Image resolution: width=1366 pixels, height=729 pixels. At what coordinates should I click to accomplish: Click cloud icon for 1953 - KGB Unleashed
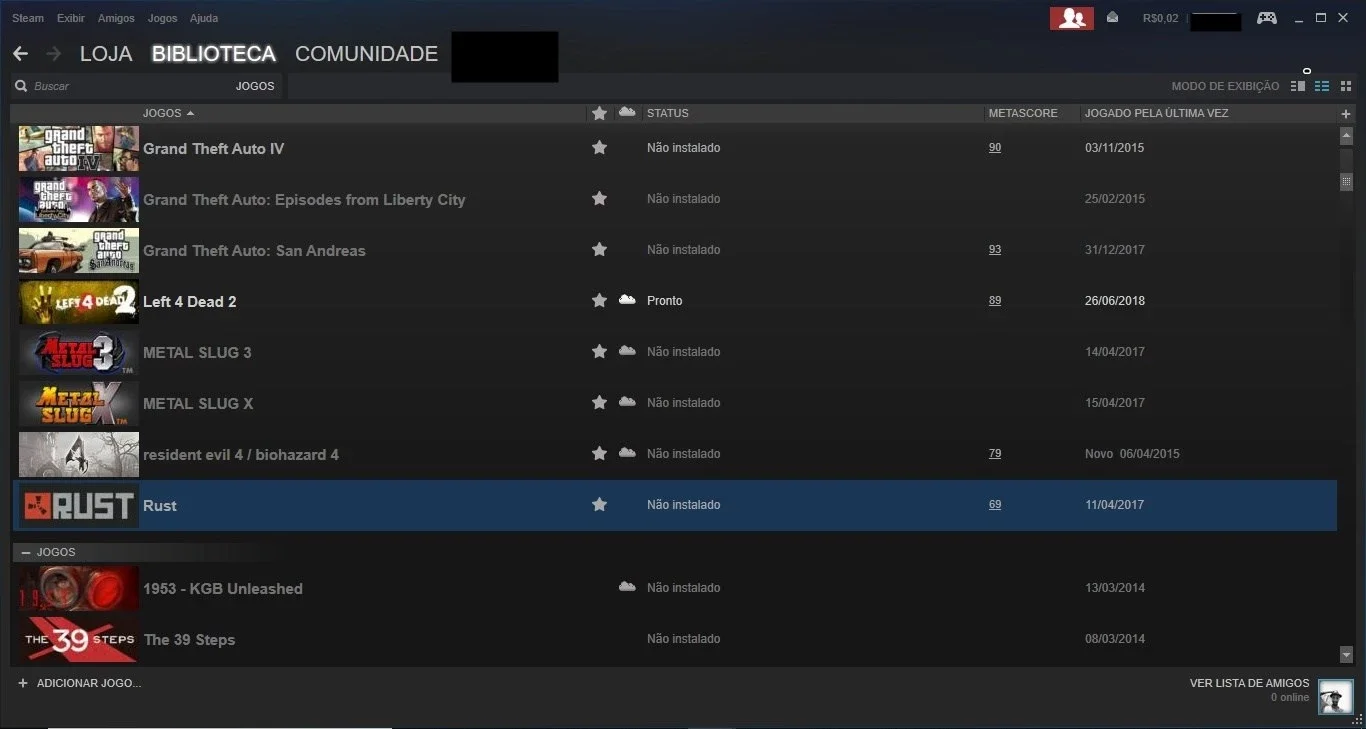pos(627,587)
